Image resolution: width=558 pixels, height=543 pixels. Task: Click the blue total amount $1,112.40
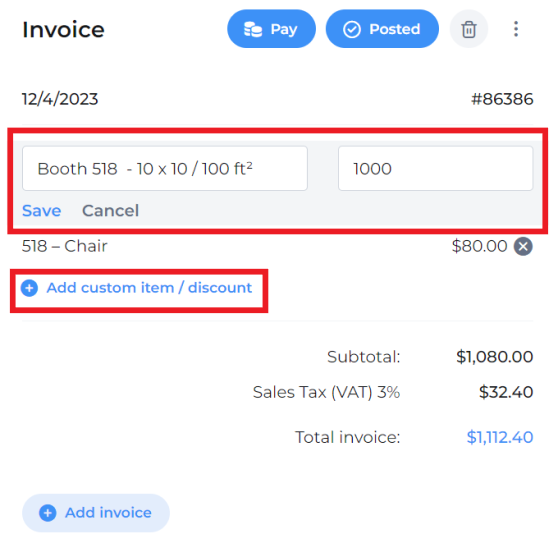pos(500,437)
